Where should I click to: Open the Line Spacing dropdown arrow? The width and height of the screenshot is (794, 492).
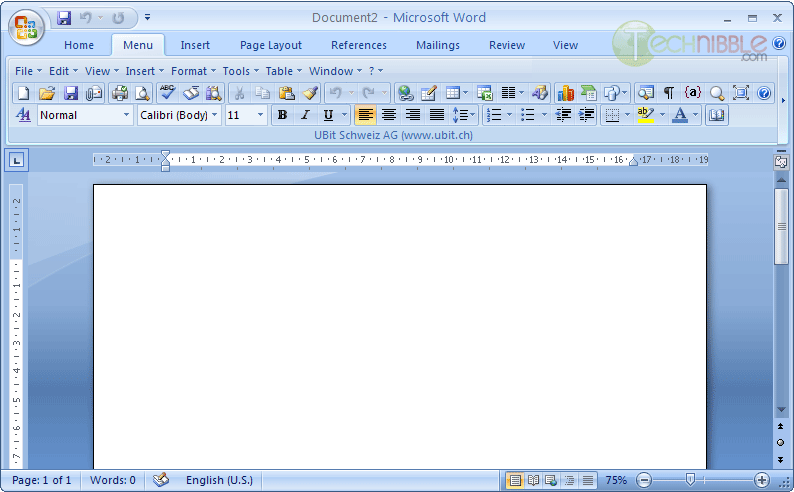tap(472, 115)
